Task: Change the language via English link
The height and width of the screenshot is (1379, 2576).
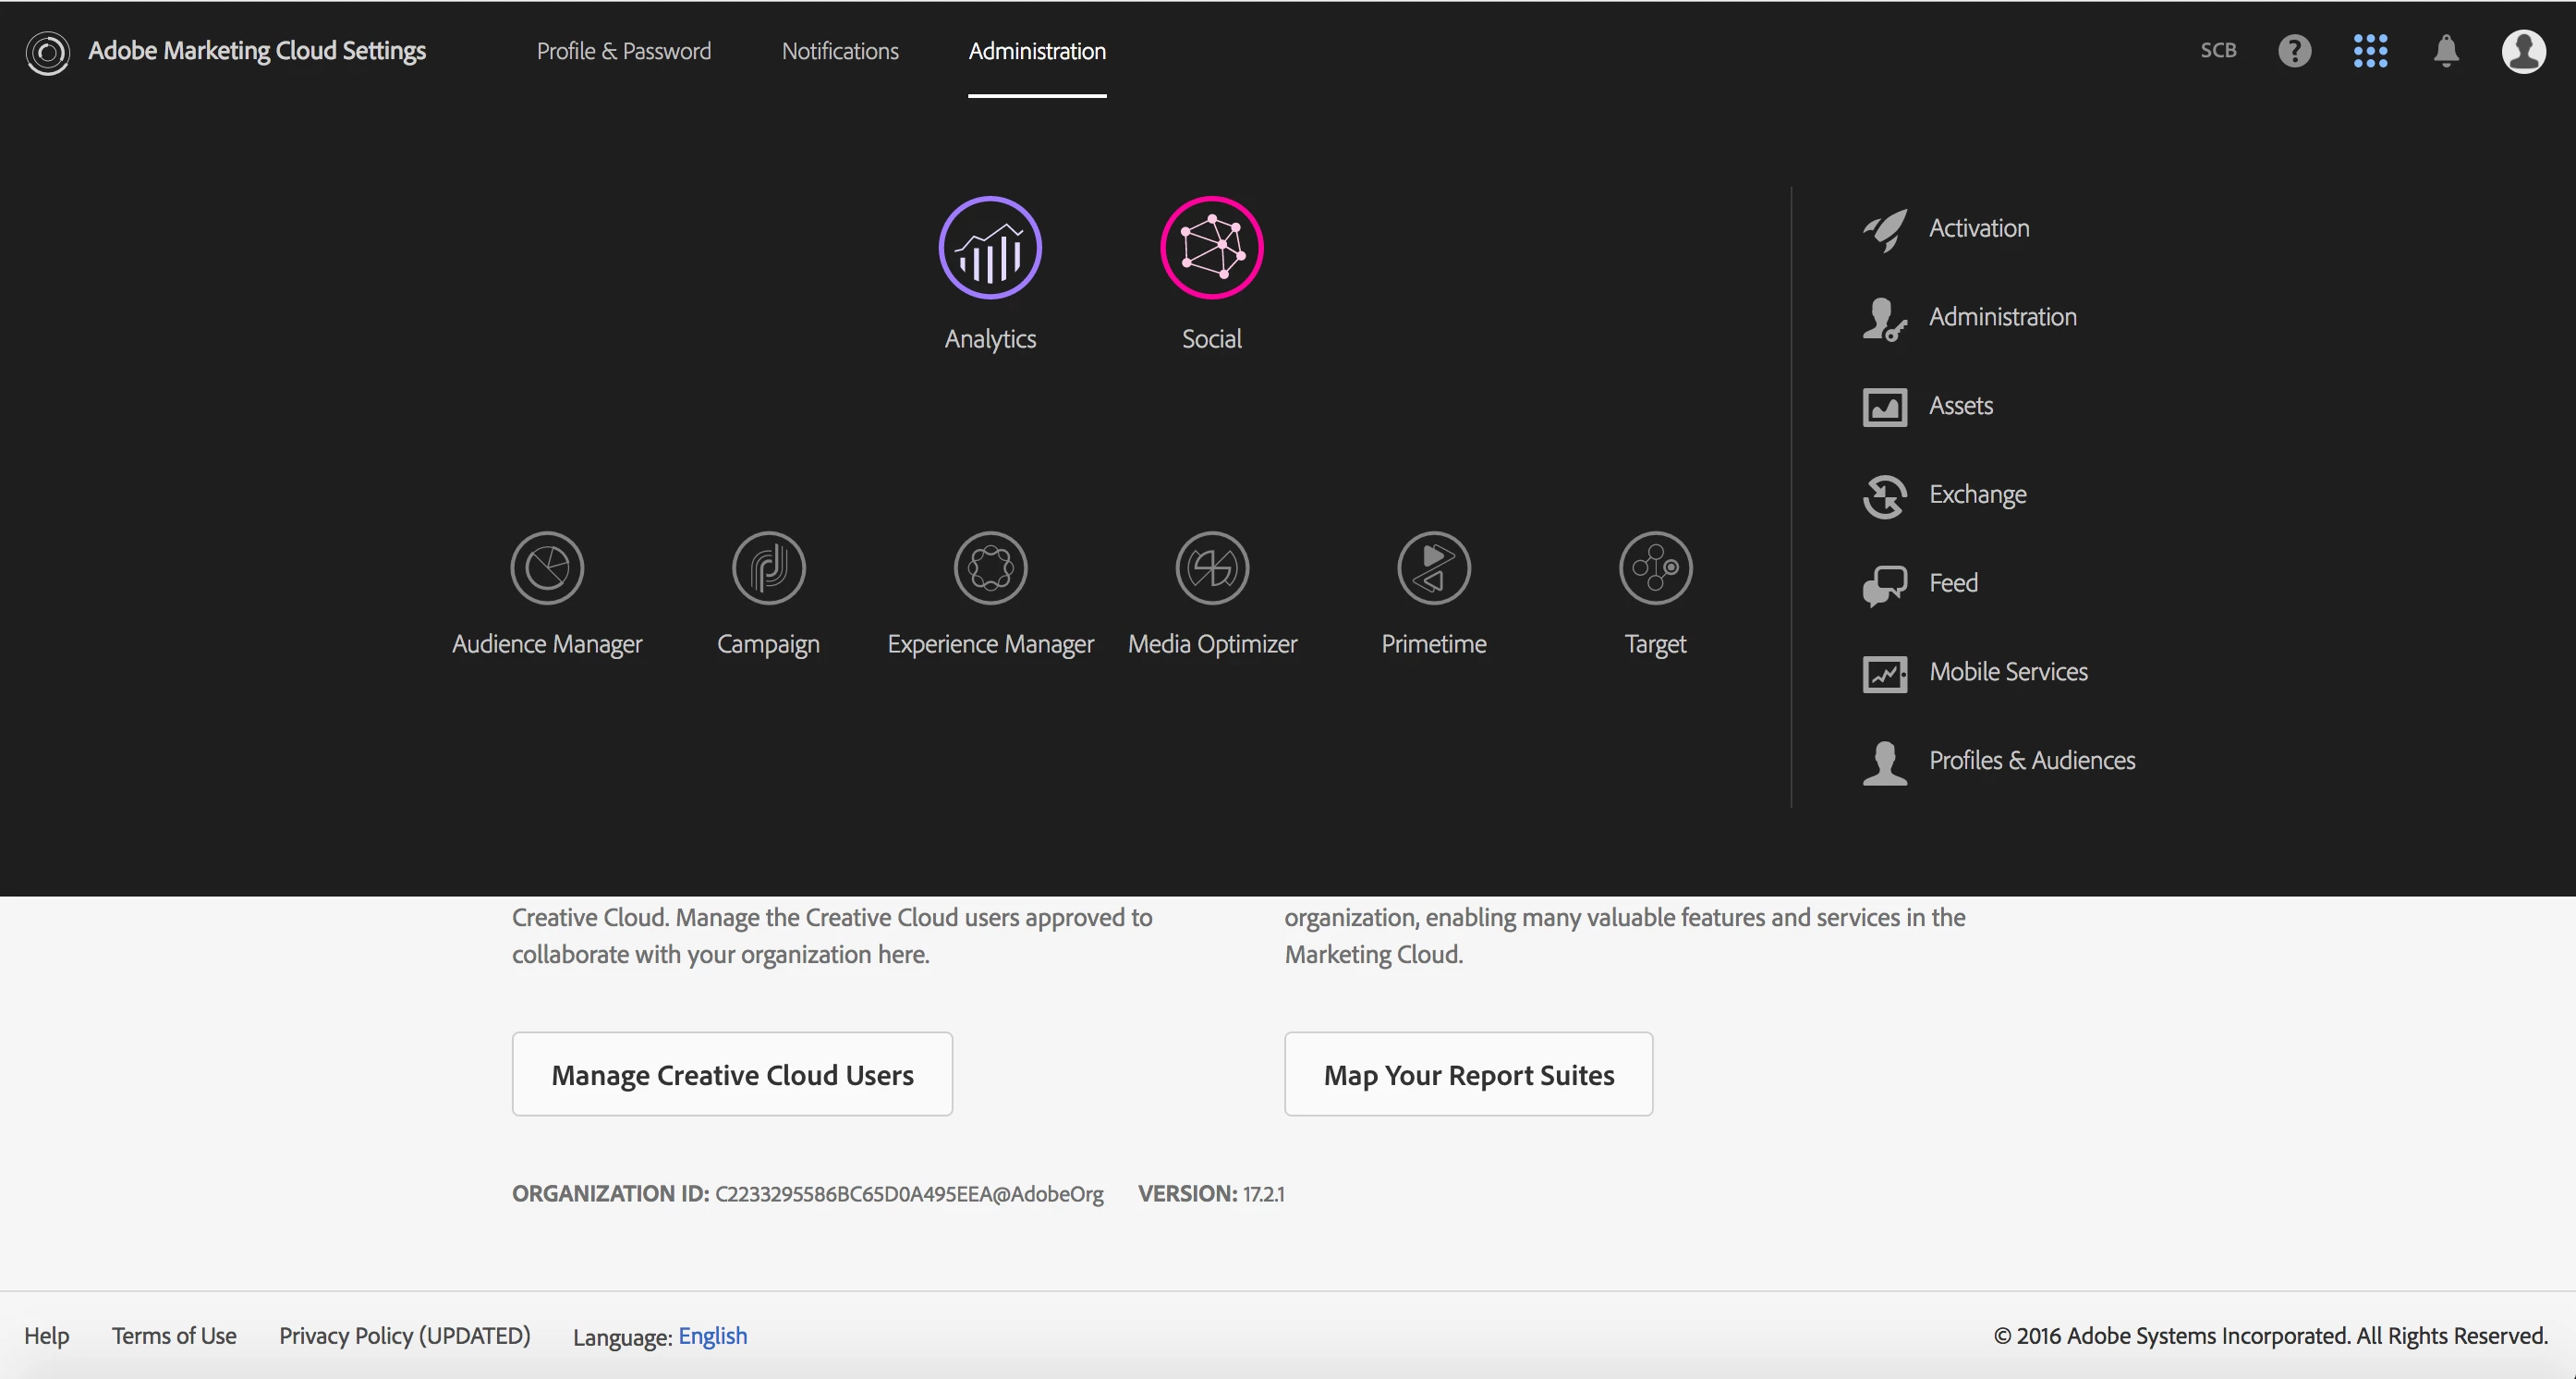Action: (x=712, y=1336)
